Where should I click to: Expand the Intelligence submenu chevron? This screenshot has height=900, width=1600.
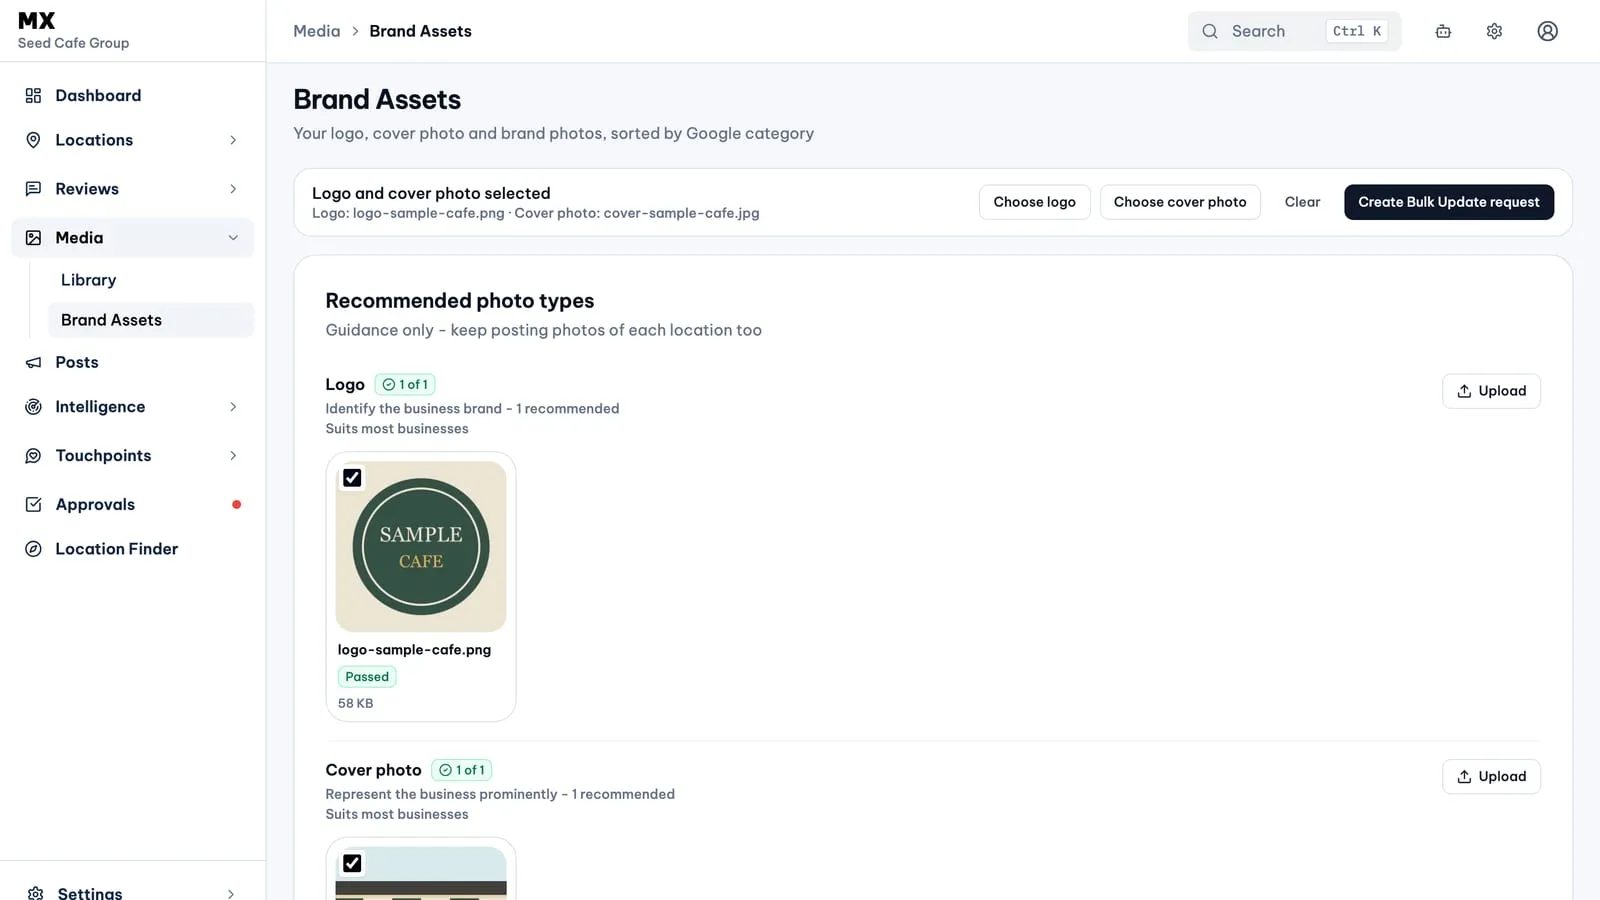233,407
